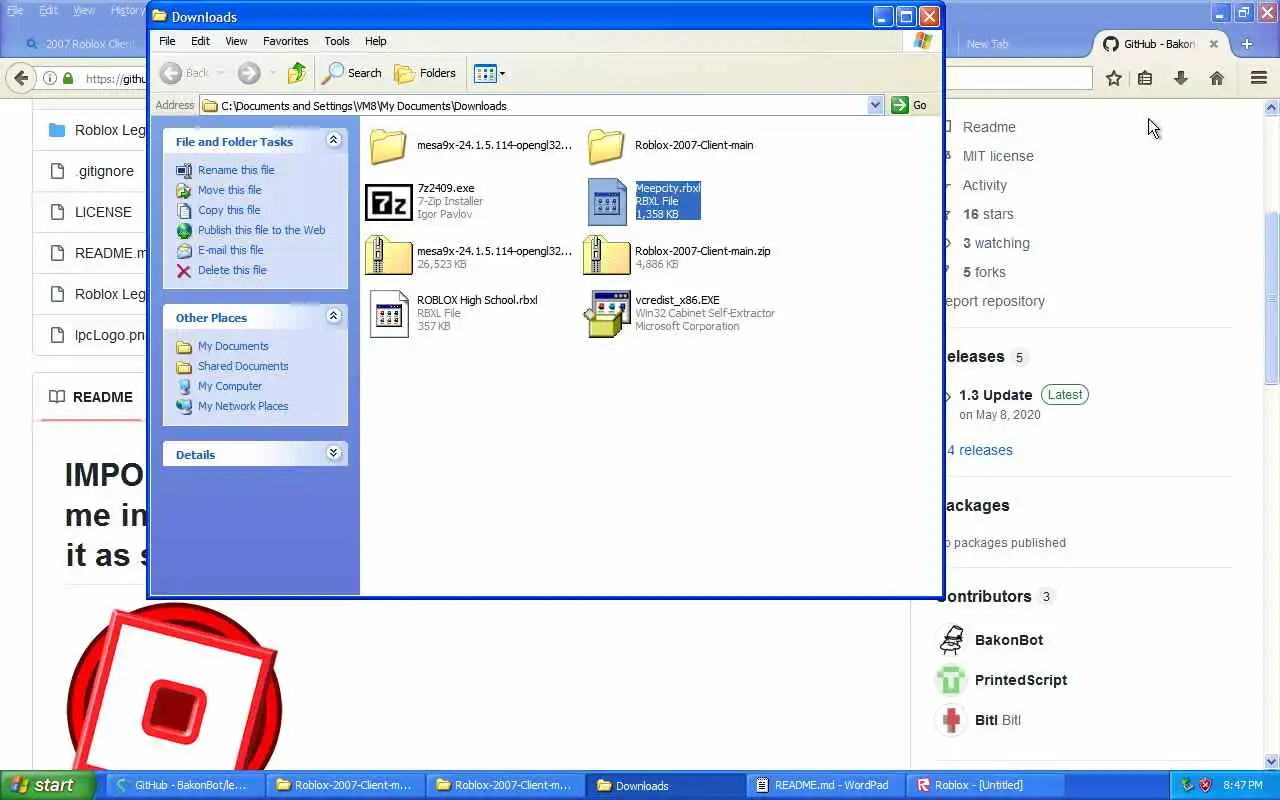Viewport: 1280px width, 800px height.
Task: Select the Roblox-2007-Client-main.zip archive icon
Action: click(607, 256)
